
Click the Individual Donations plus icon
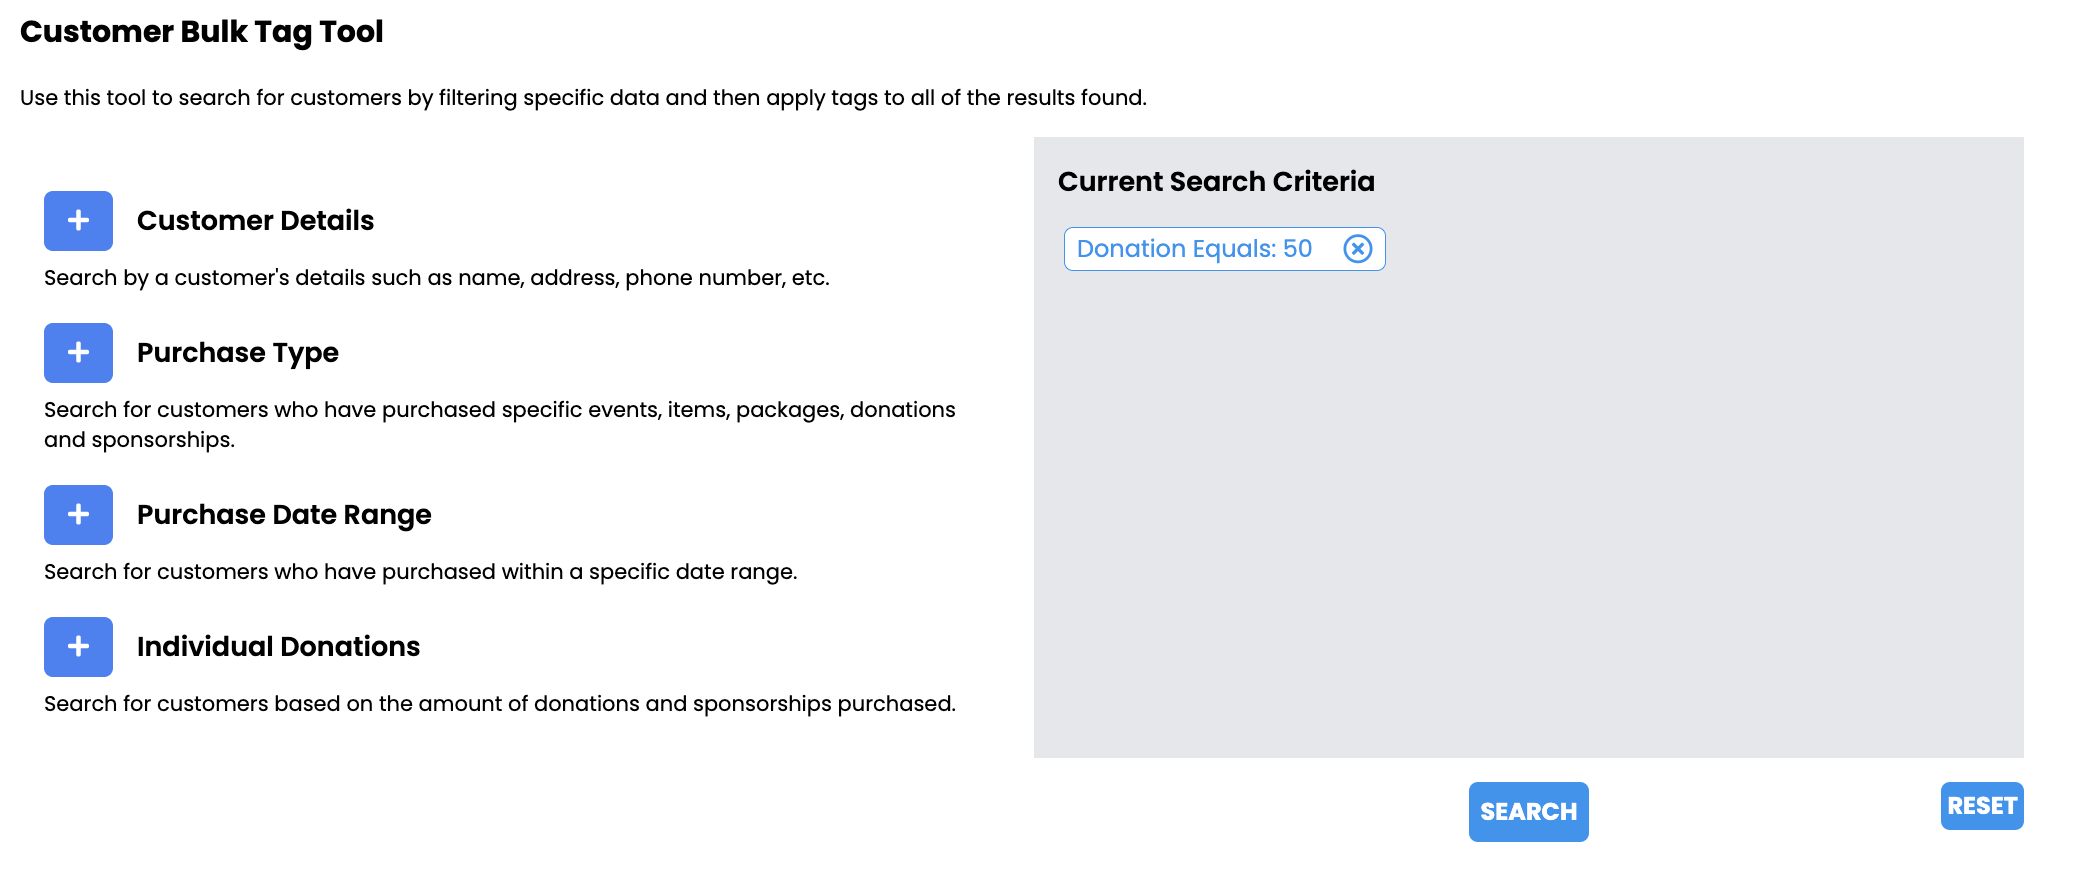coord(78,647)
